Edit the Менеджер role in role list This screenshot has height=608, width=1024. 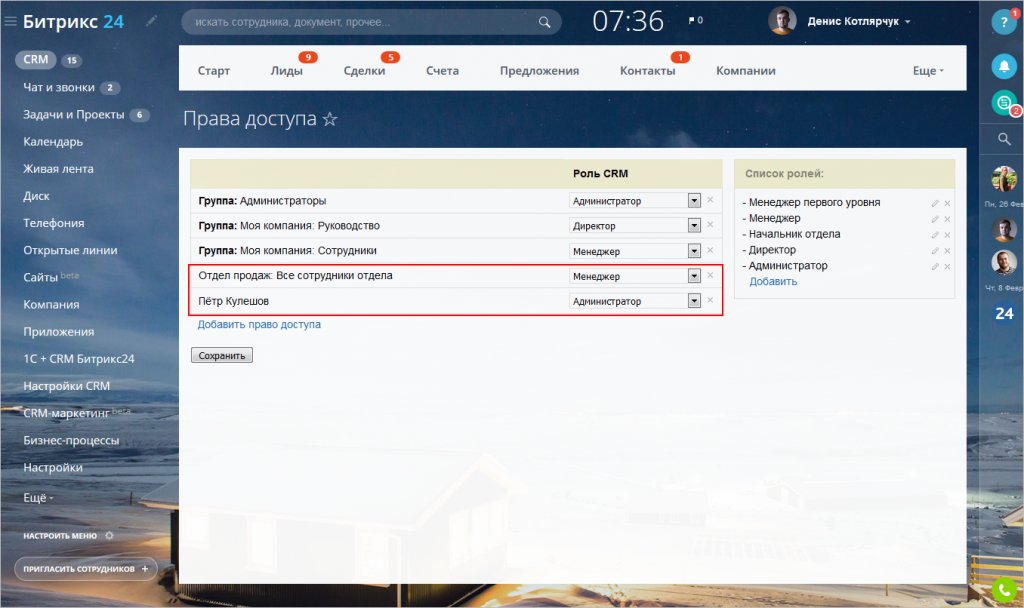(935, 219)
